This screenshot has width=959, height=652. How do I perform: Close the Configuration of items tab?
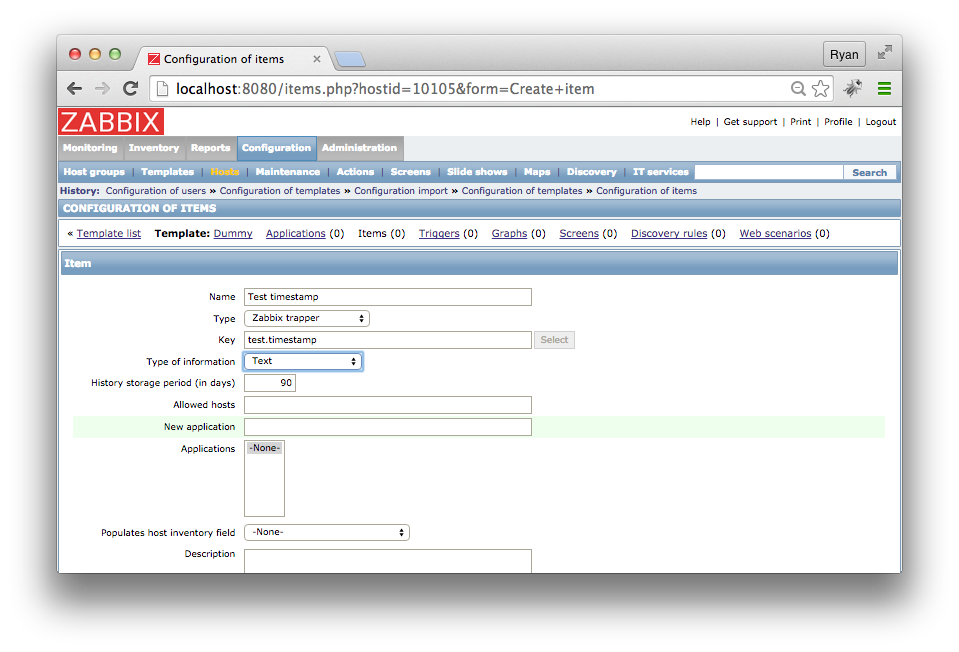(x=317, y=59)
